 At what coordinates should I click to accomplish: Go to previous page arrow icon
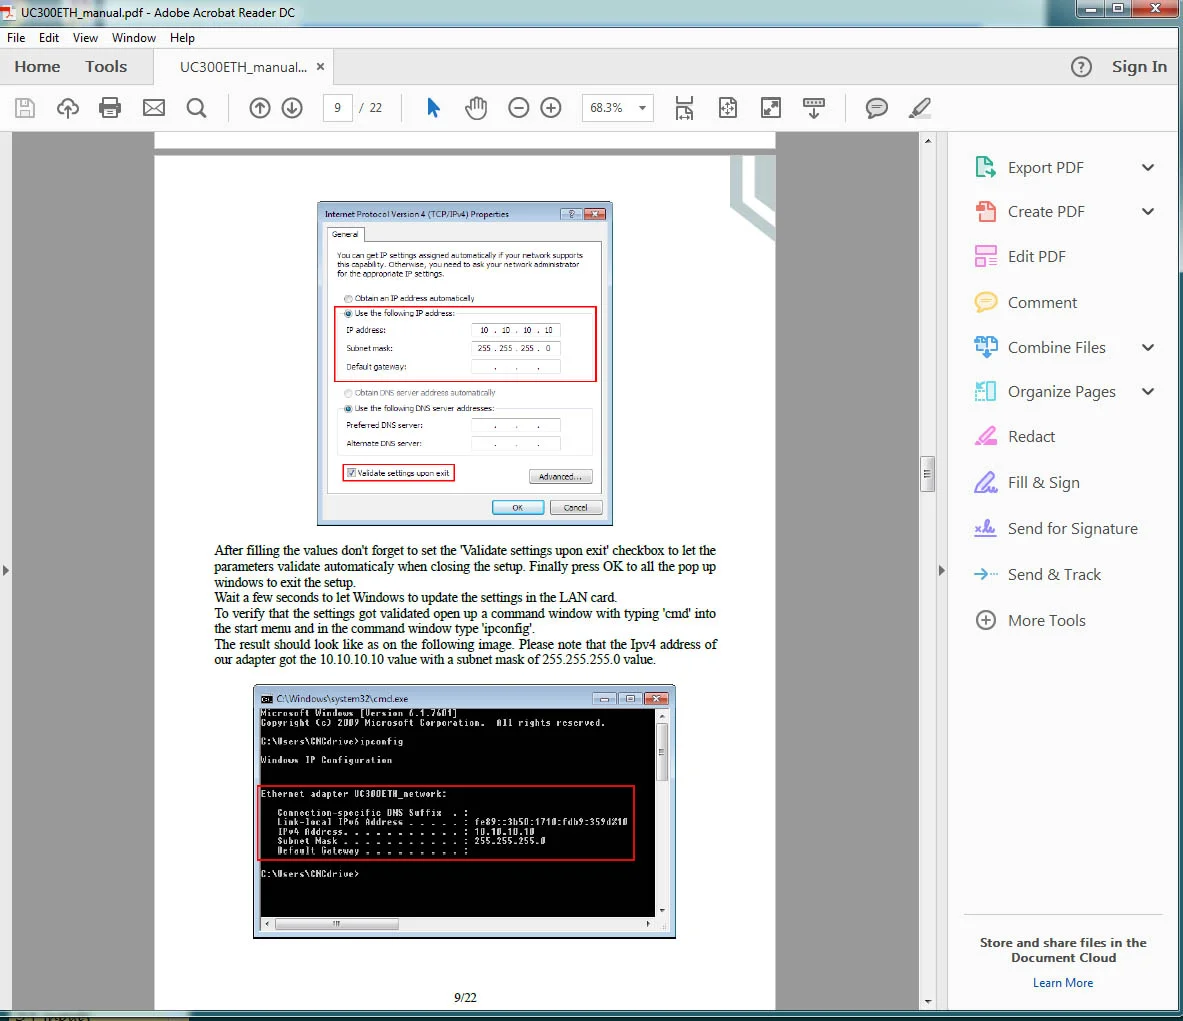click(260, 108)
